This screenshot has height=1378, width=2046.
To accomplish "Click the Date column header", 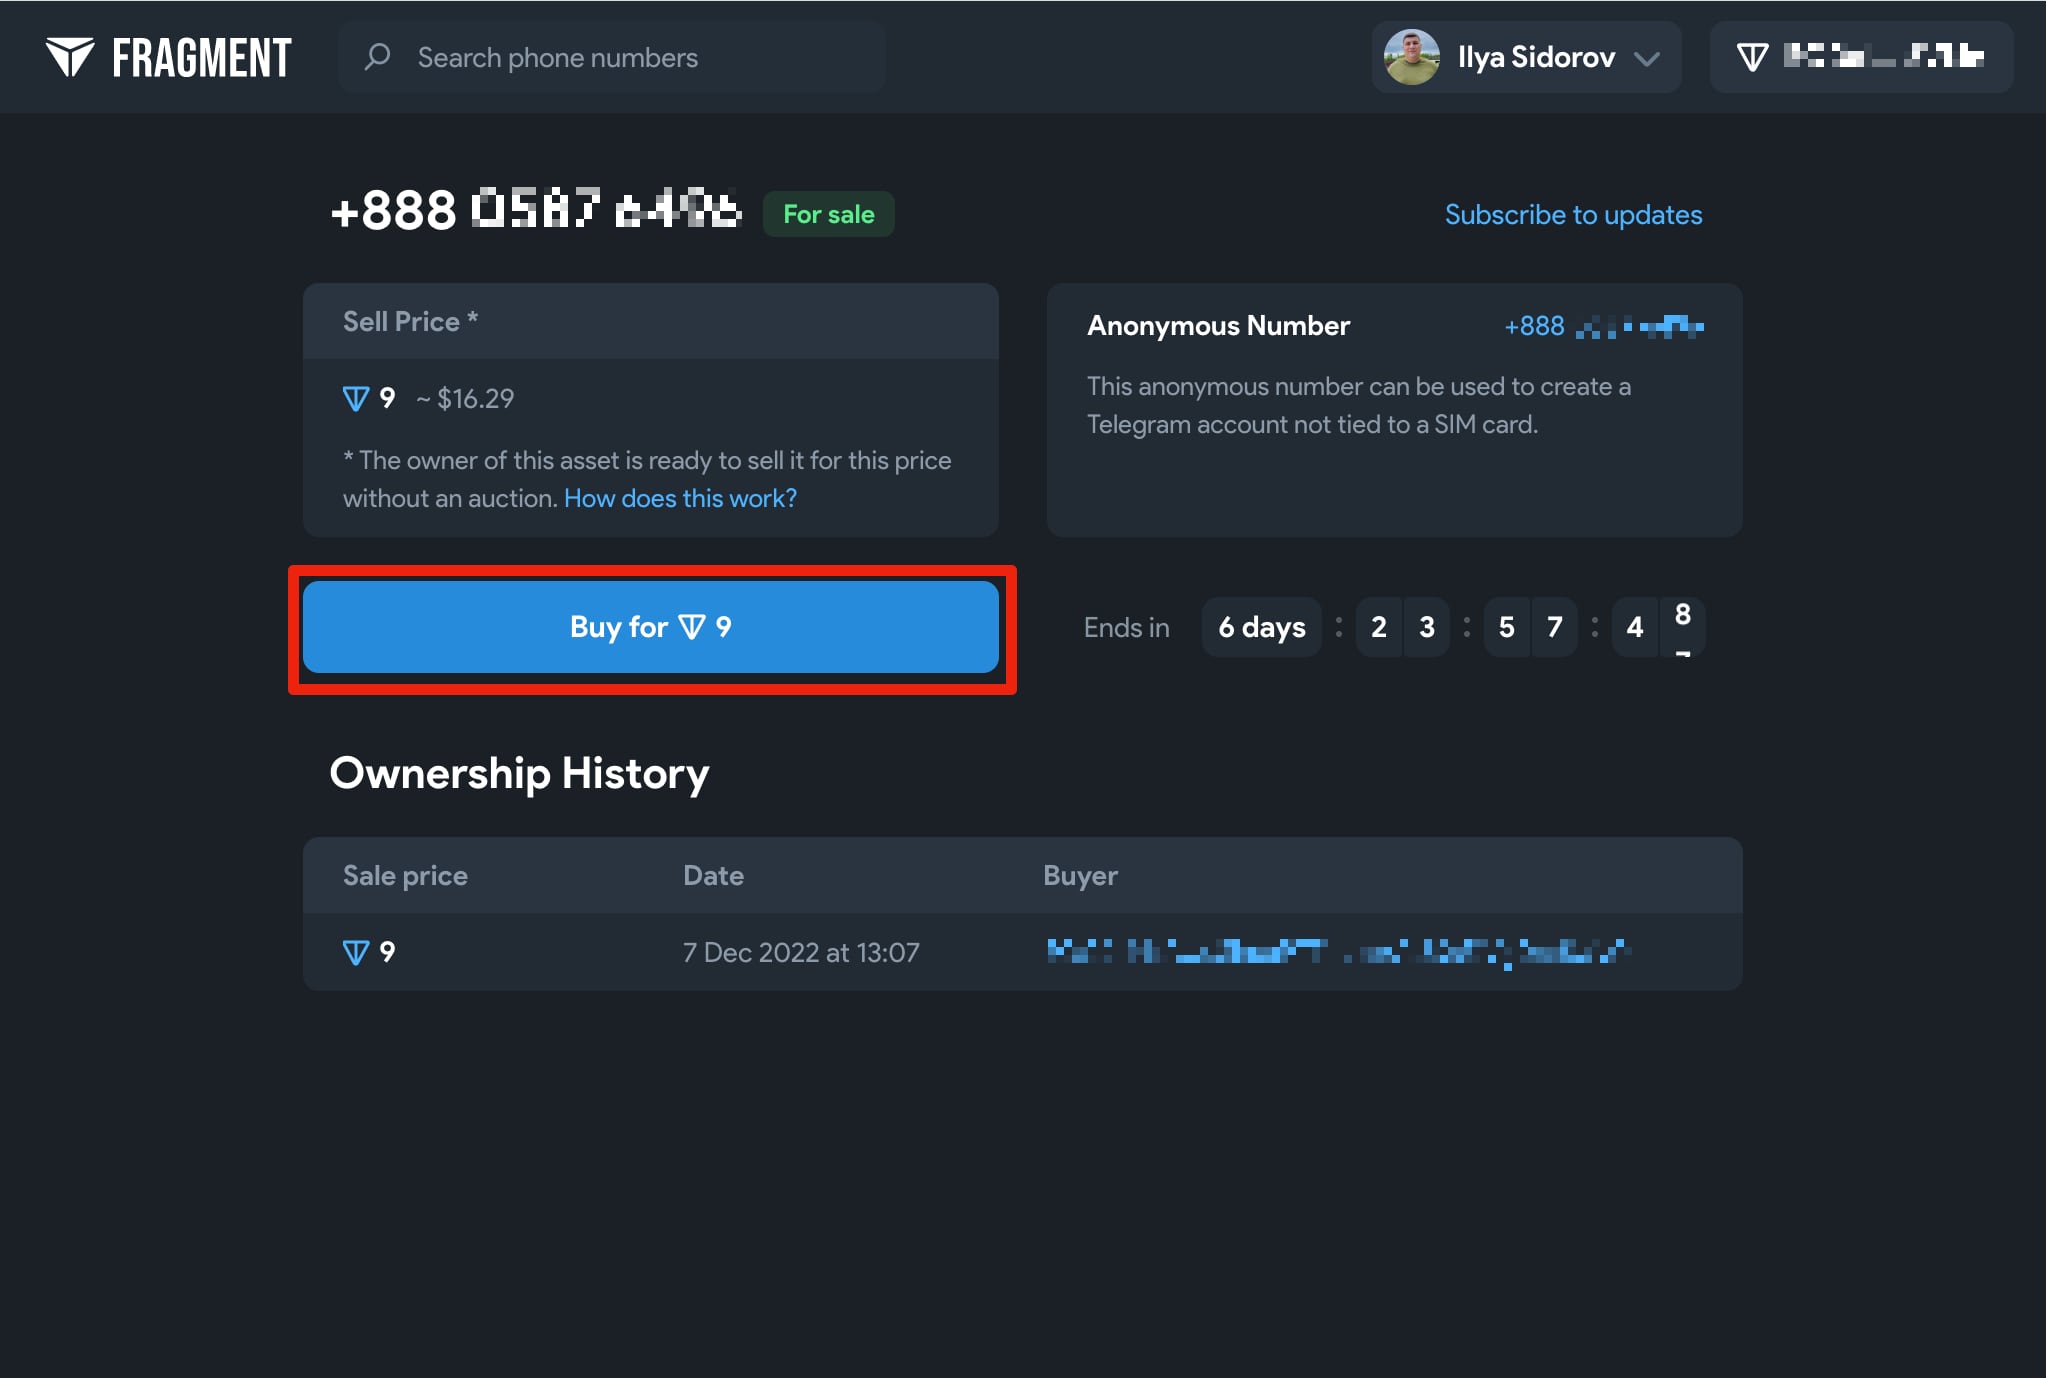I will 713,875.
